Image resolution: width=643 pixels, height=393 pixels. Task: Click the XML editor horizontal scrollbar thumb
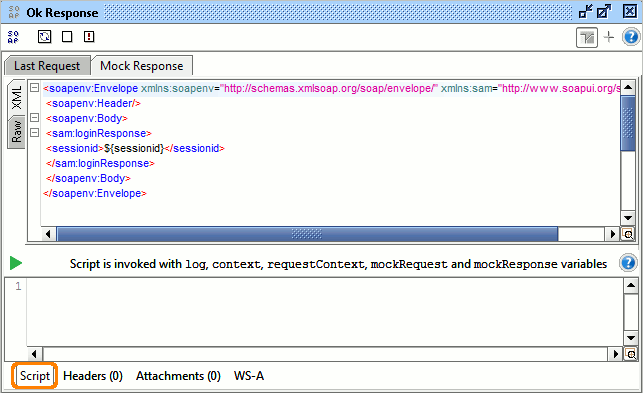pyautogui.click(x=307, y=234)
